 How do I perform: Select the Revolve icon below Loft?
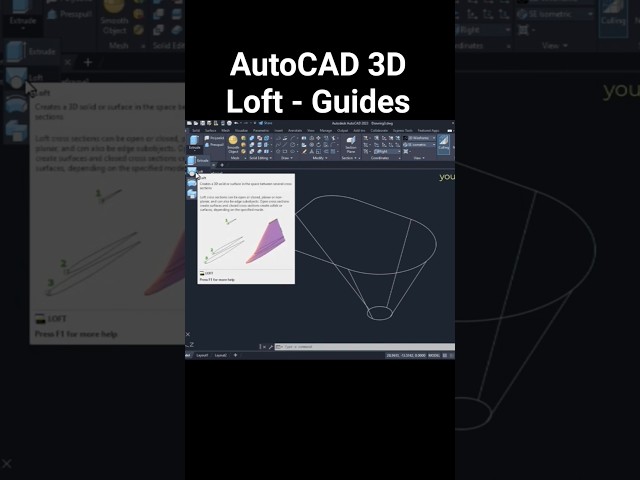(192, 183)
